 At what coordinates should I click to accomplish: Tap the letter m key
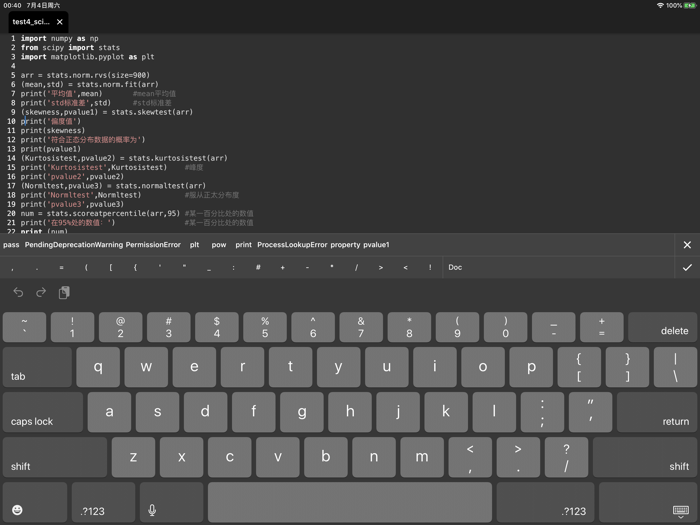[422, 457]
